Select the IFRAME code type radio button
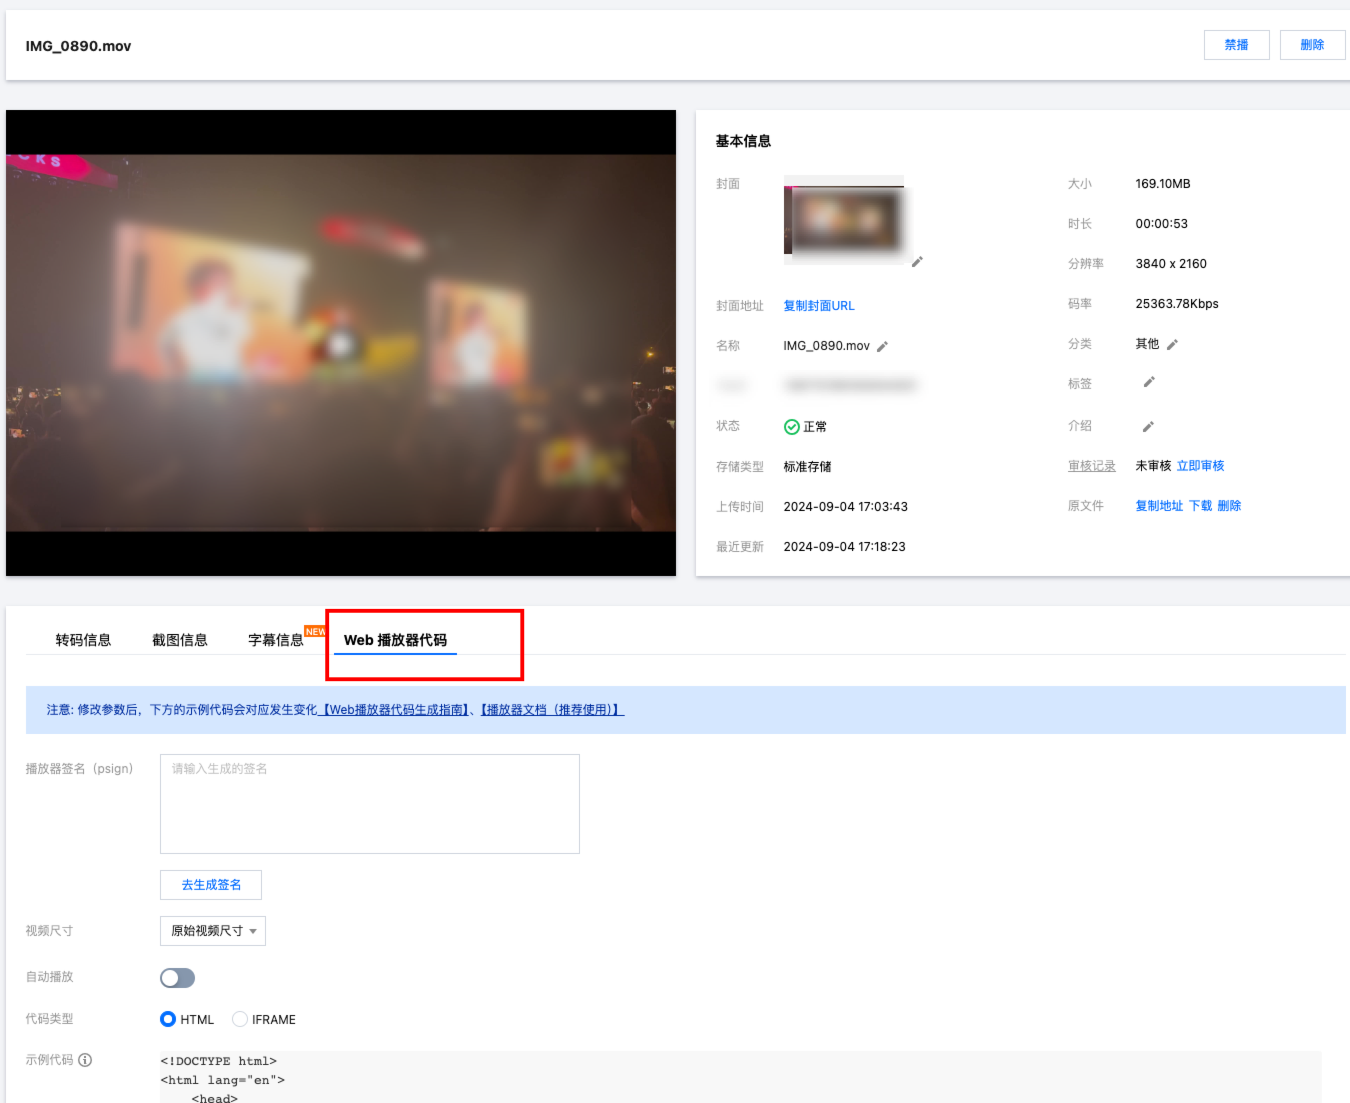Viewport: 1350px width, 1103px height. [x=240, y=1019]
